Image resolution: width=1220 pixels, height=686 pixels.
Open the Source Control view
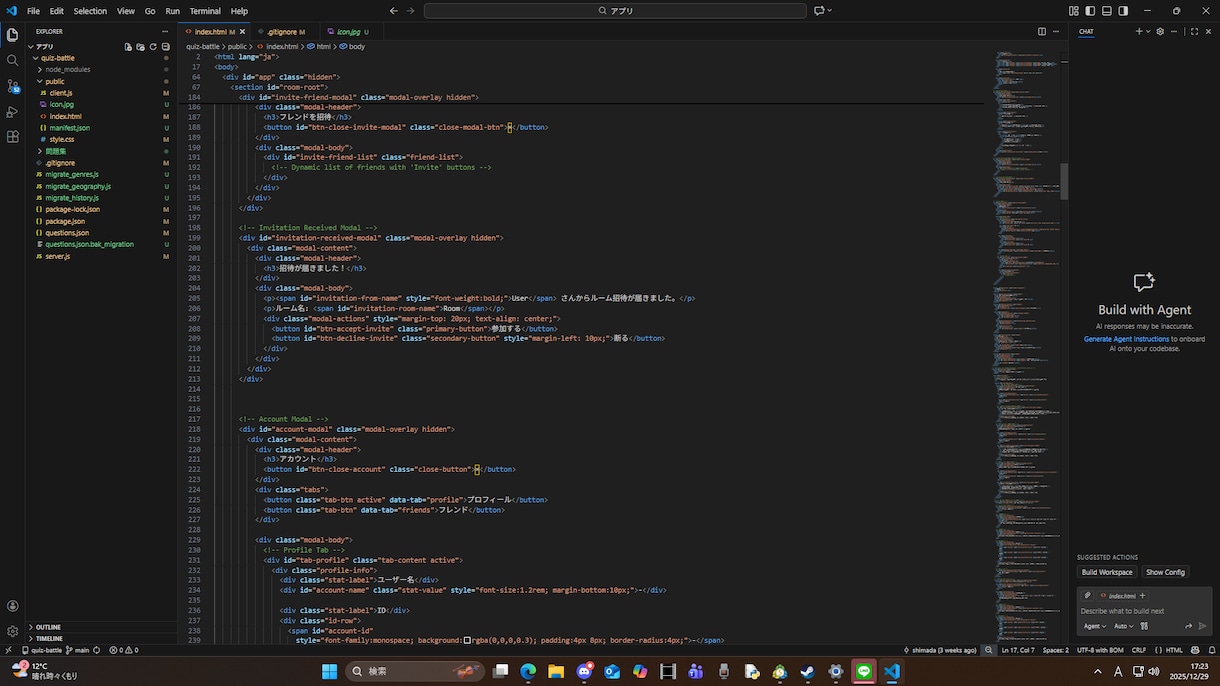13,86
